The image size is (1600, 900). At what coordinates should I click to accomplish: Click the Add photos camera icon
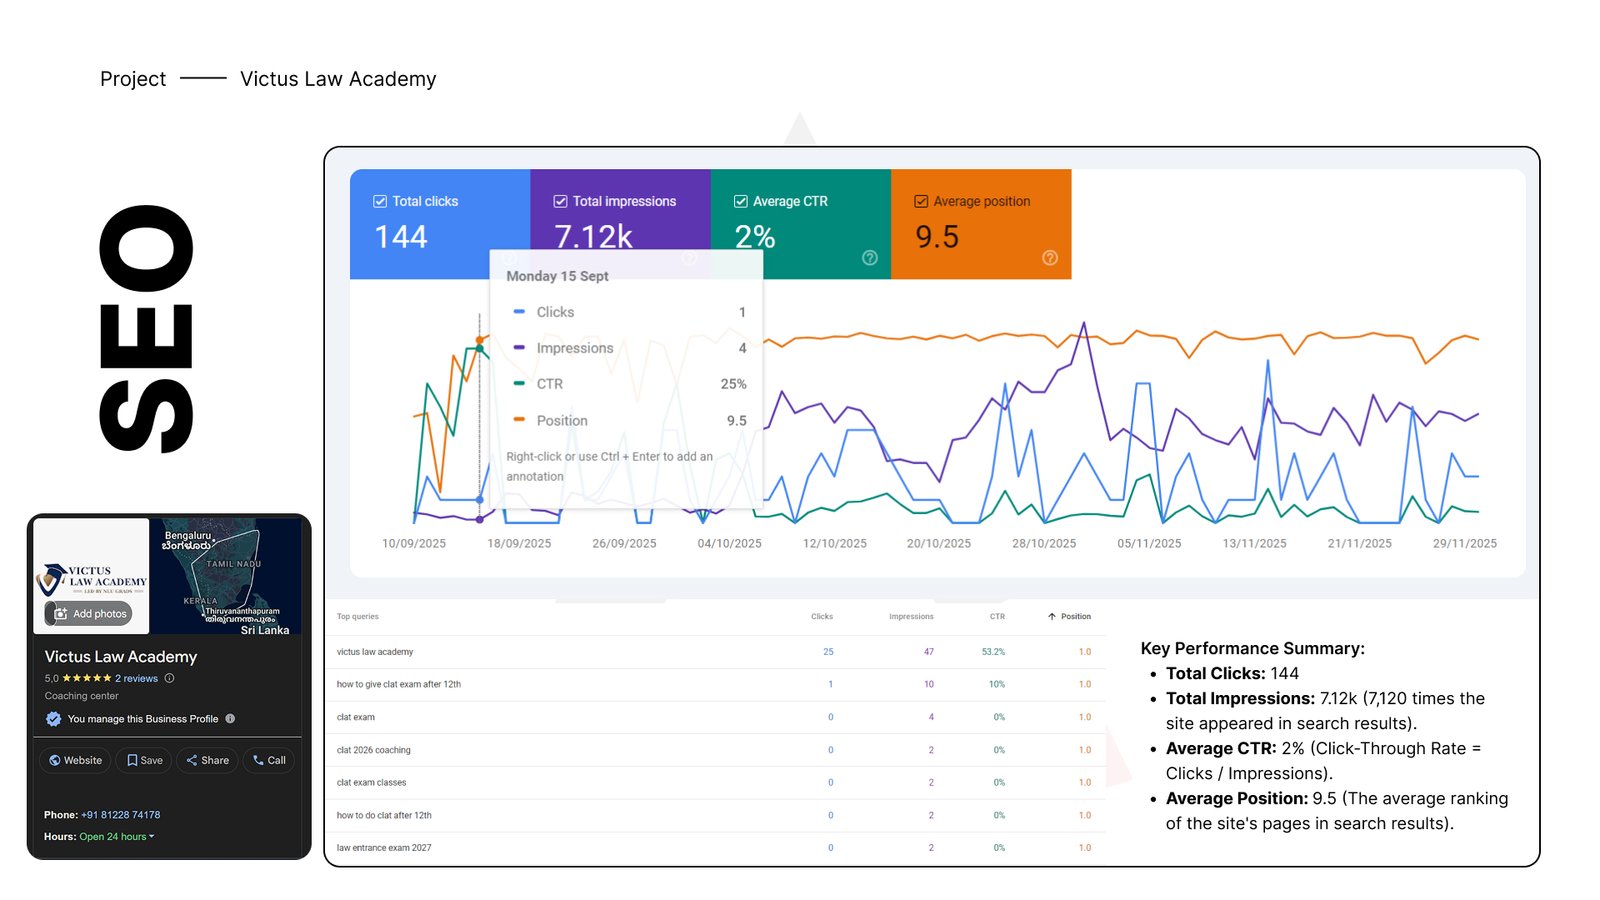click(x=61, y=614)
